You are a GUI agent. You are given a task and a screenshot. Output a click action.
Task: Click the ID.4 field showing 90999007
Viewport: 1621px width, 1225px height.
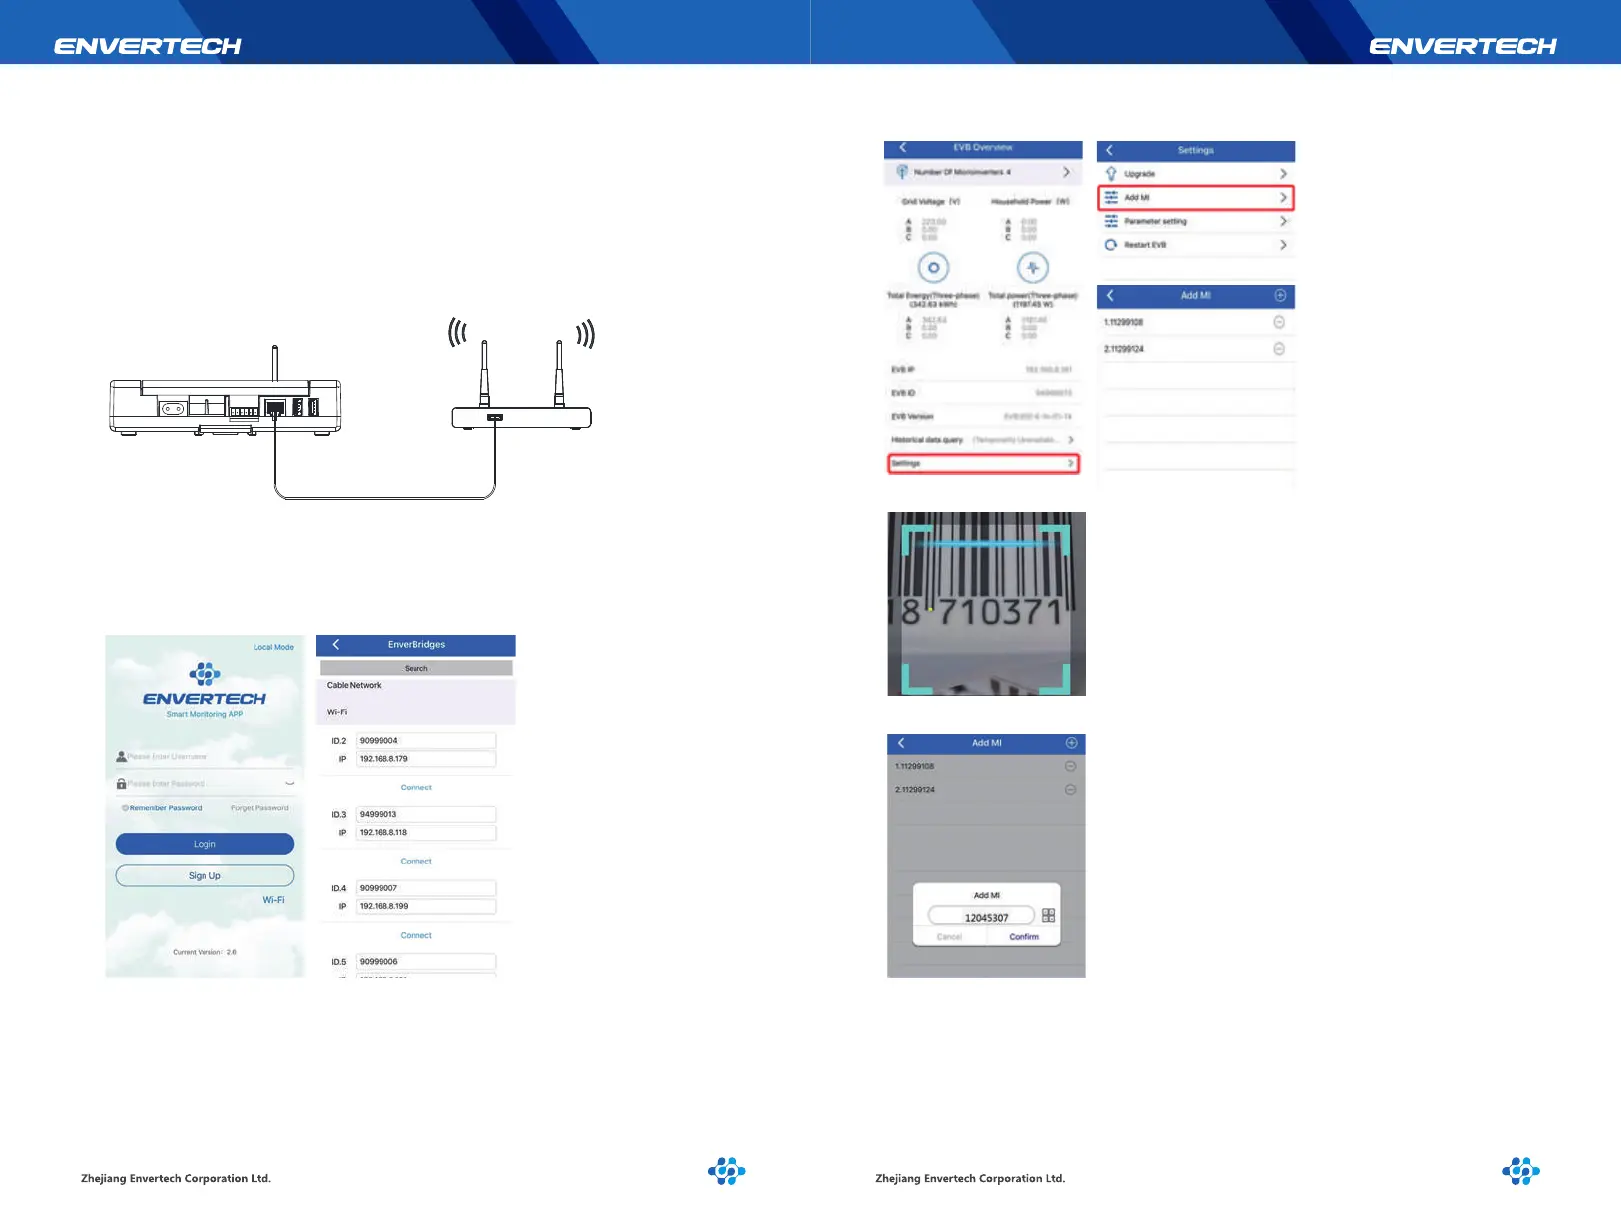426,888
